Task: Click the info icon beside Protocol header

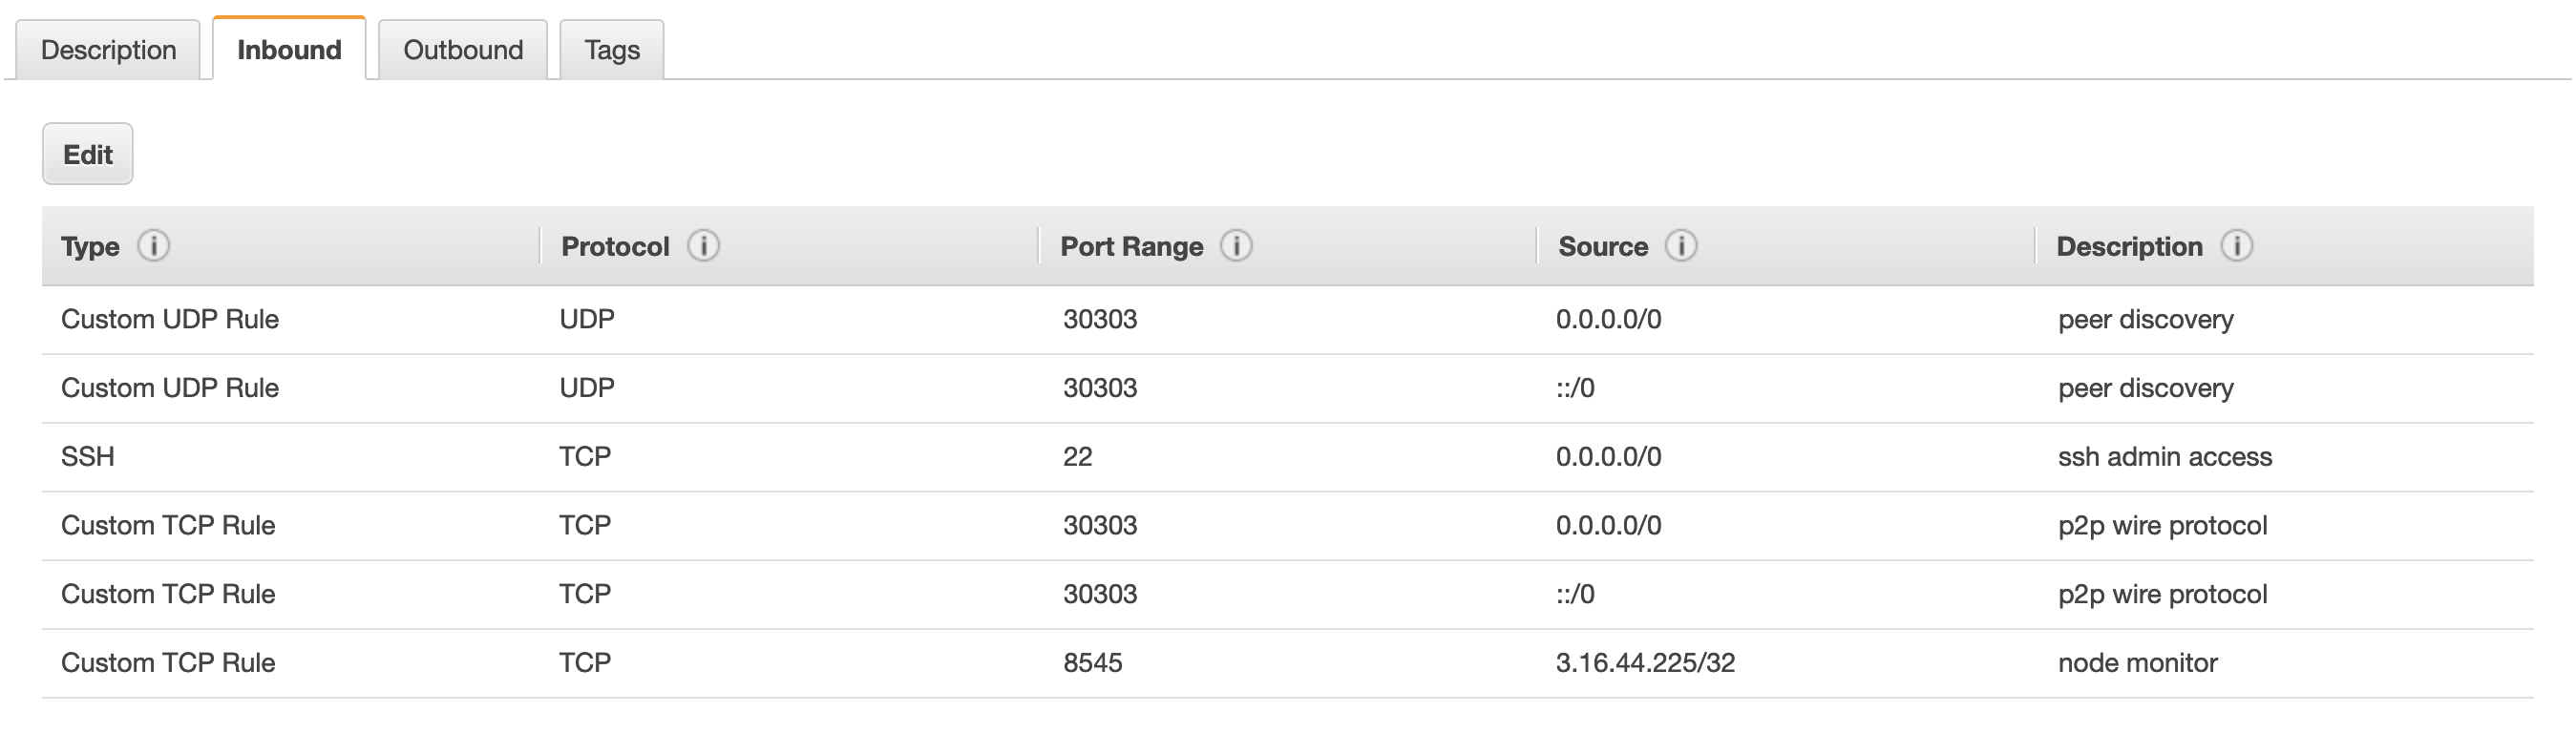Action: click(704, 246)
